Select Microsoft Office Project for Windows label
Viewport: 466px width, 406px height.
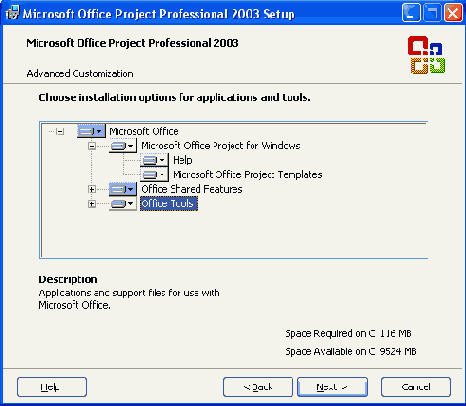pyautogui.click(x=221, y=146)
